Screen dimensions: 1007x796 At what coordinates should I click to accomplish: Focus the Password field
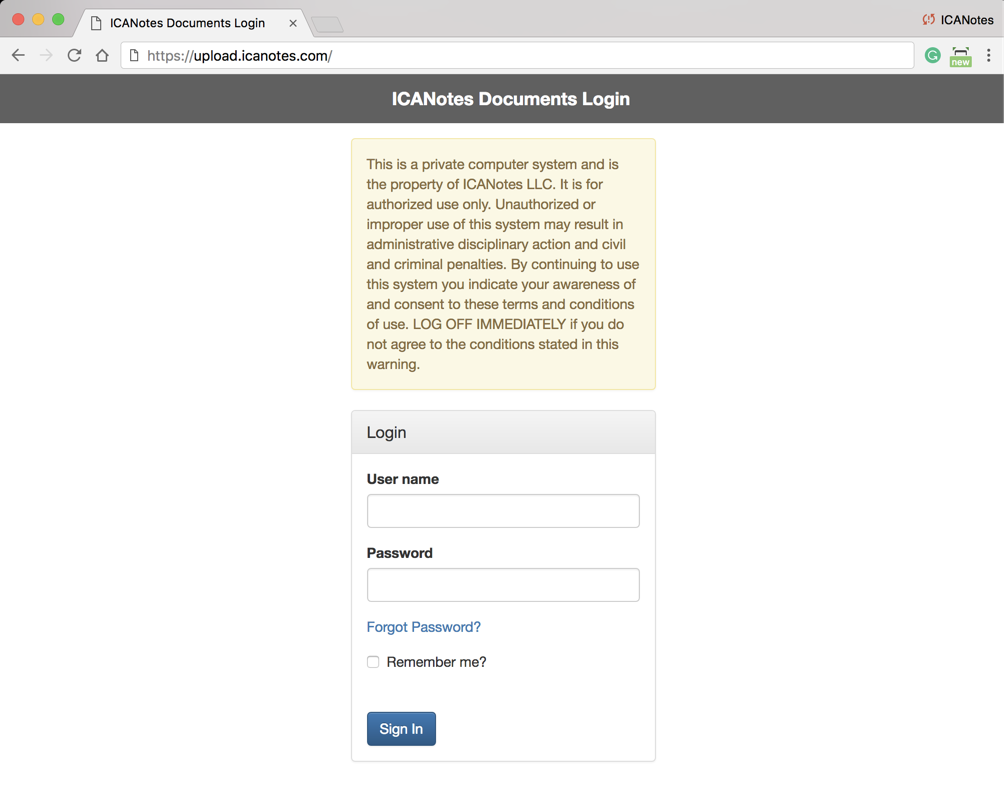pyautogui.click(x=503, y=585)
